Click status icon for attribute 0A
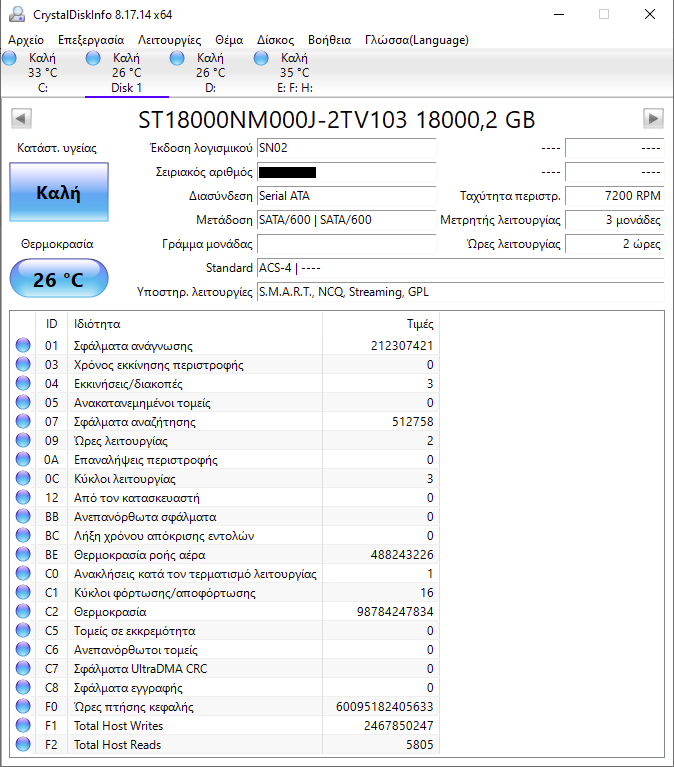Screen dimensions: 674x767 (23, 459)
